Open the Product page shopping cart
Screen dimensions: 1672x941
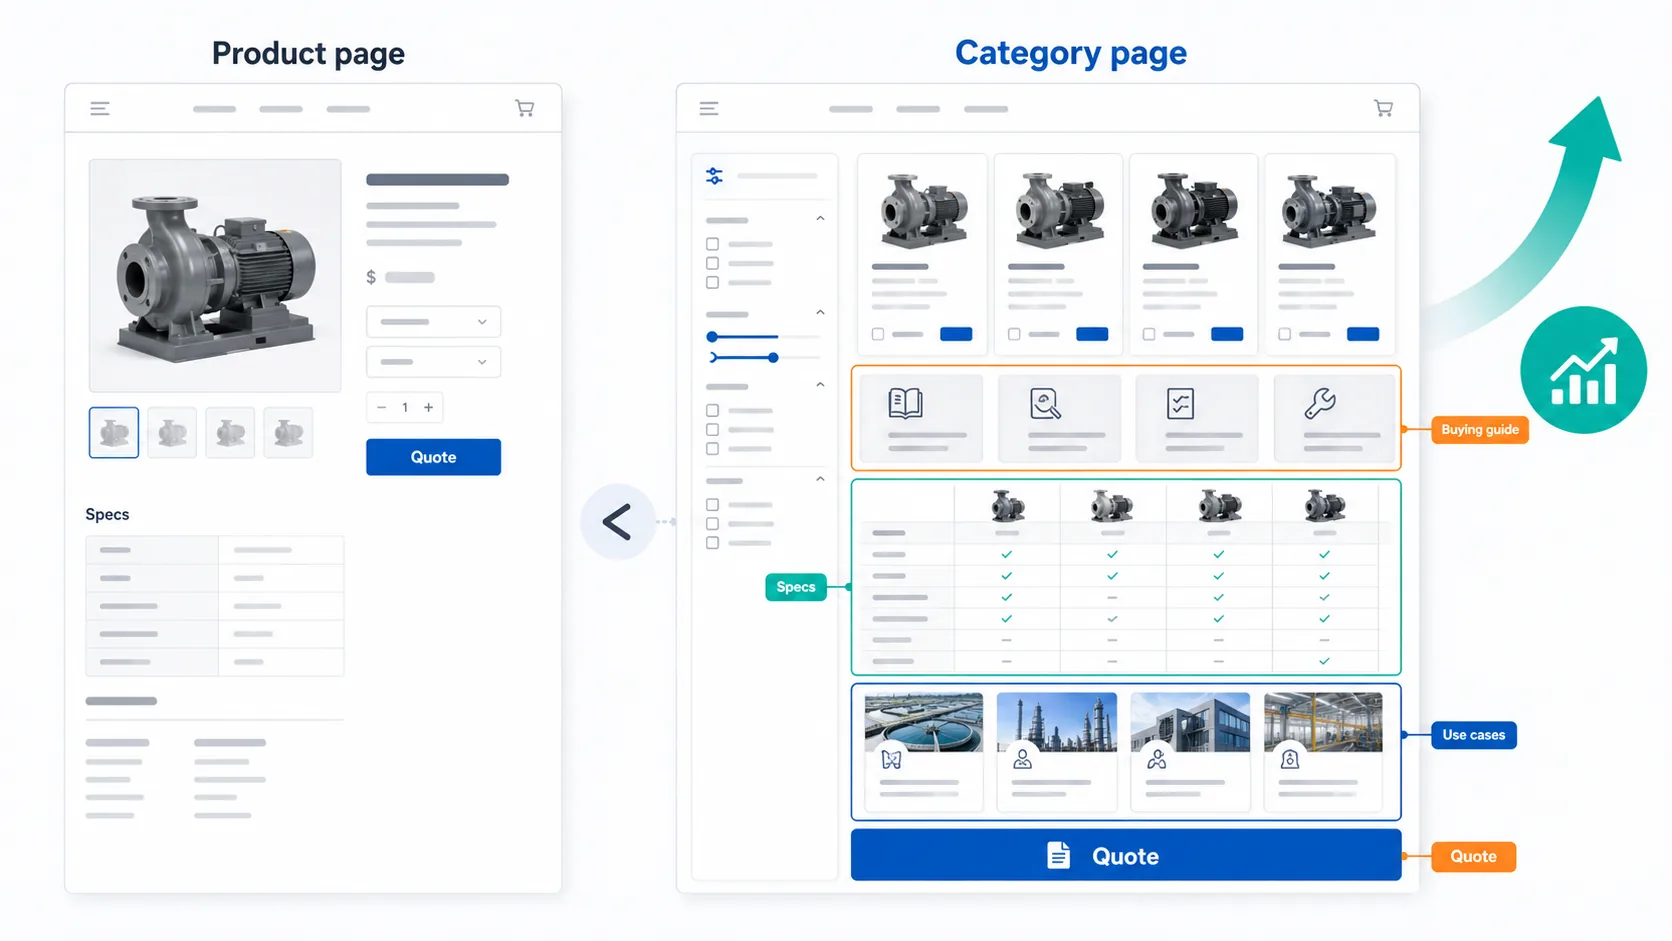[x=525, y=108]
